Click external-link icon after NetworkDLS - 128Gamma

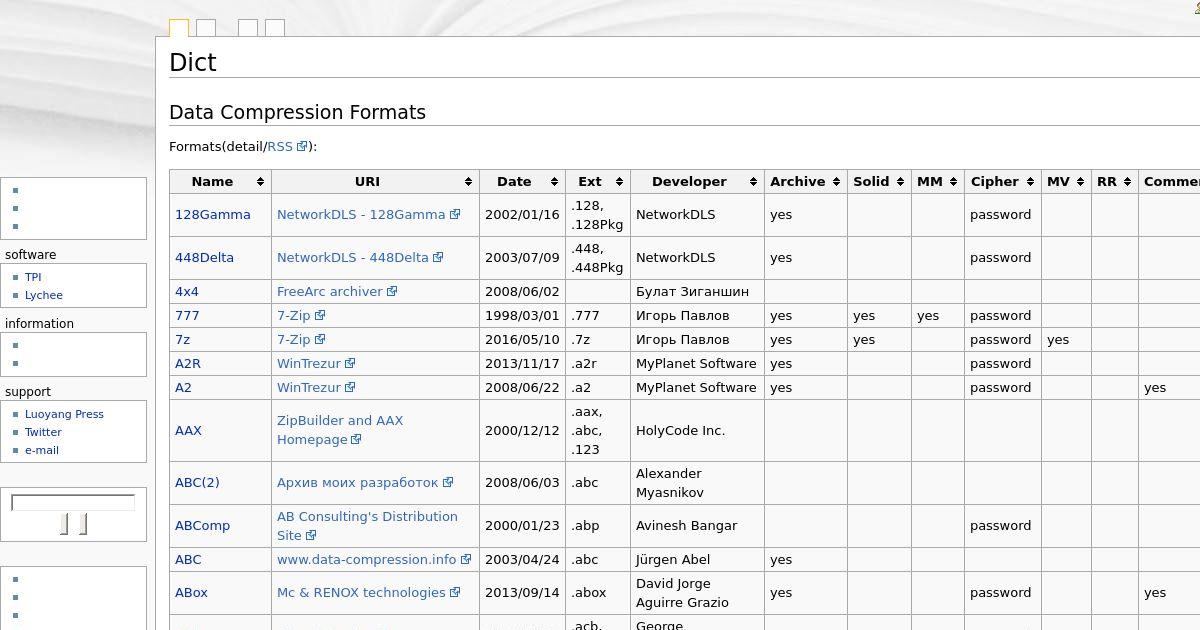tap(455, 214)
